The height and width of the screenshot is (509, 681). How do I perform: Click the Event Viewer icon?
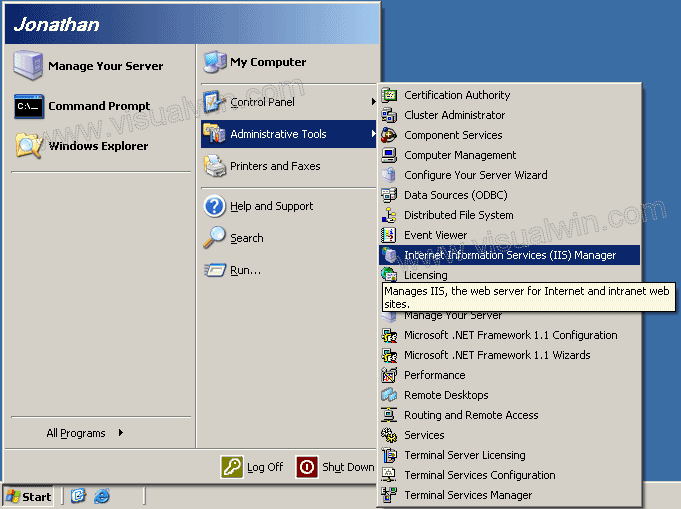coord(389,235)
